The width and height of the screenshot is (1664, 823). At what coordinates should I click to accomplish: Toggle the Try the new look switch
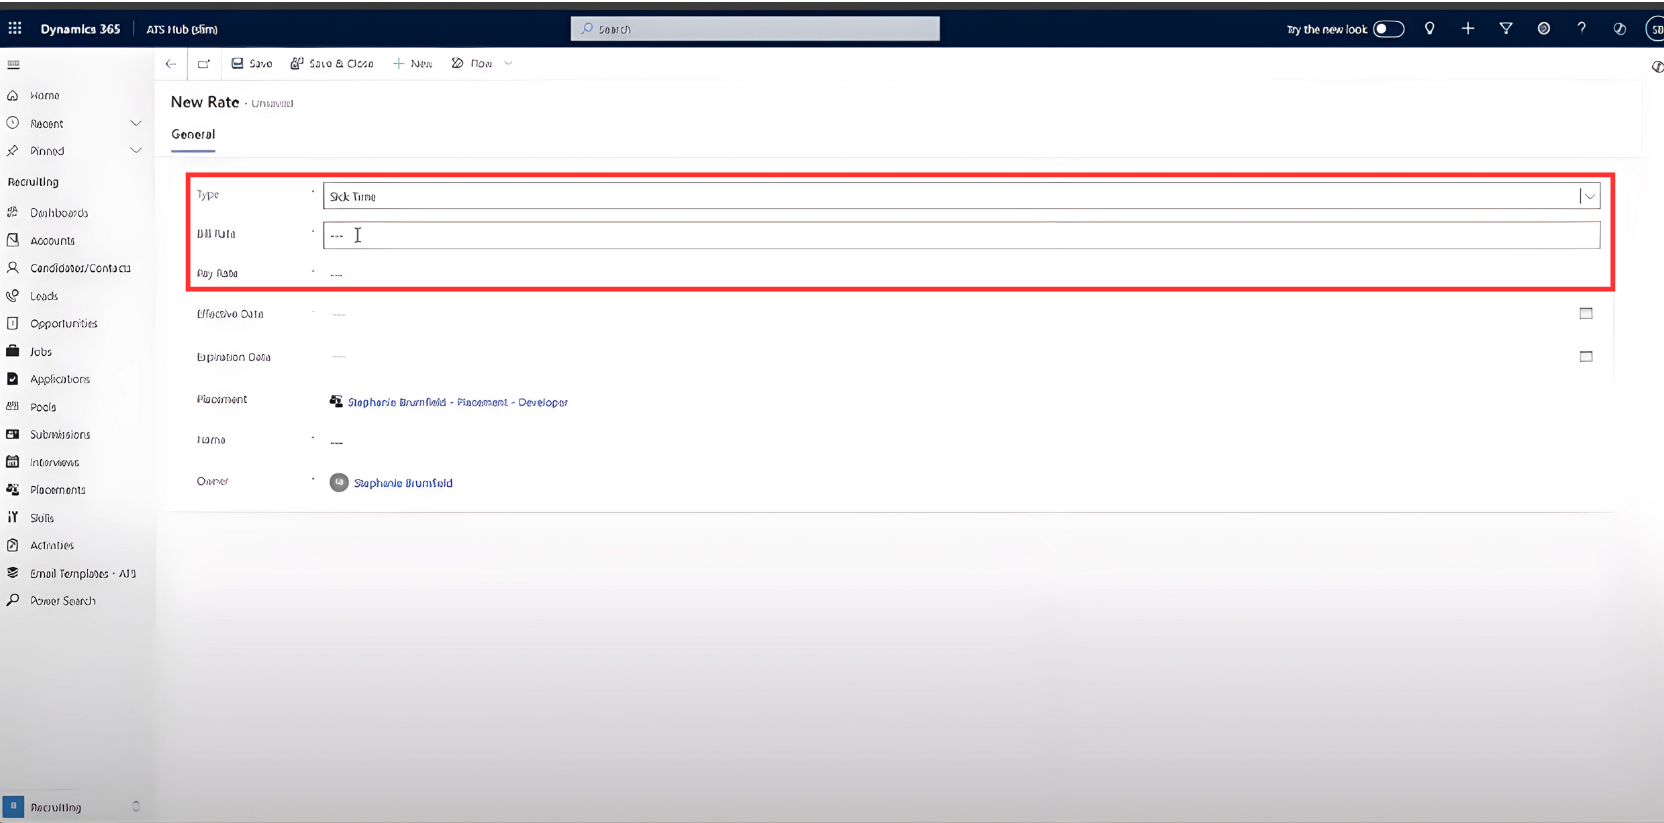pos(1388,29)
